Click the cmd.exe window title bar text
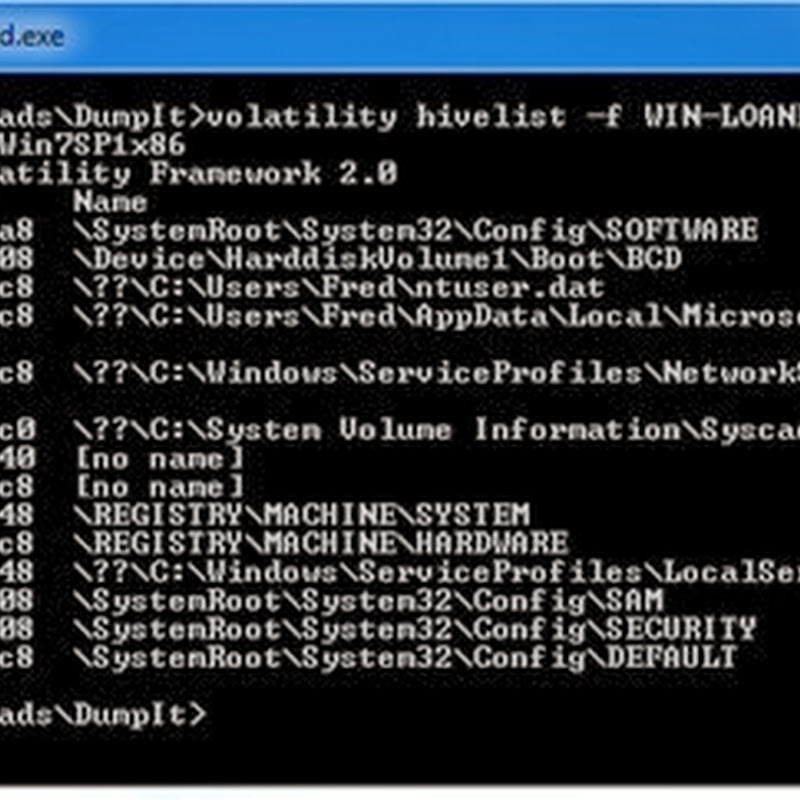The height and width of the screenshot is (800, 800). click(x=32, y=38)
